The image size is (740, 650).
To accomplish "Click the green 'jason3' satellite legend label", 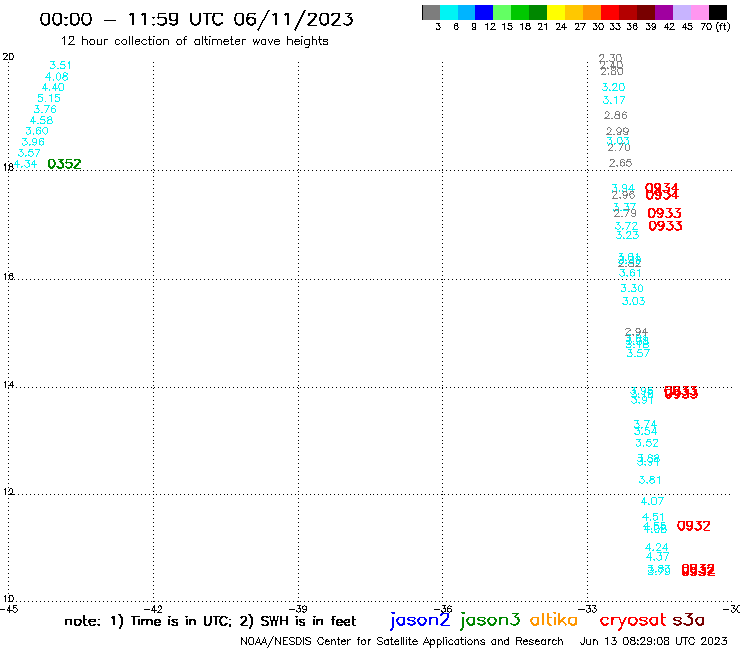I will [490, 620].
